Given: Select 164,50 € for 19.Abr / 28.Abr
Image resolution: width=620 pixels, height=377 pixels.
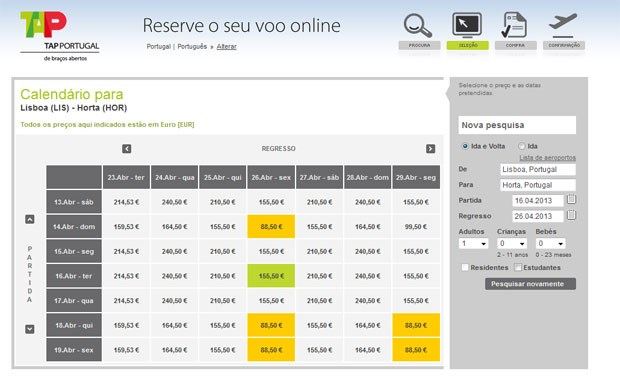Looking at the screenshot, I should (x=368, y=350).
